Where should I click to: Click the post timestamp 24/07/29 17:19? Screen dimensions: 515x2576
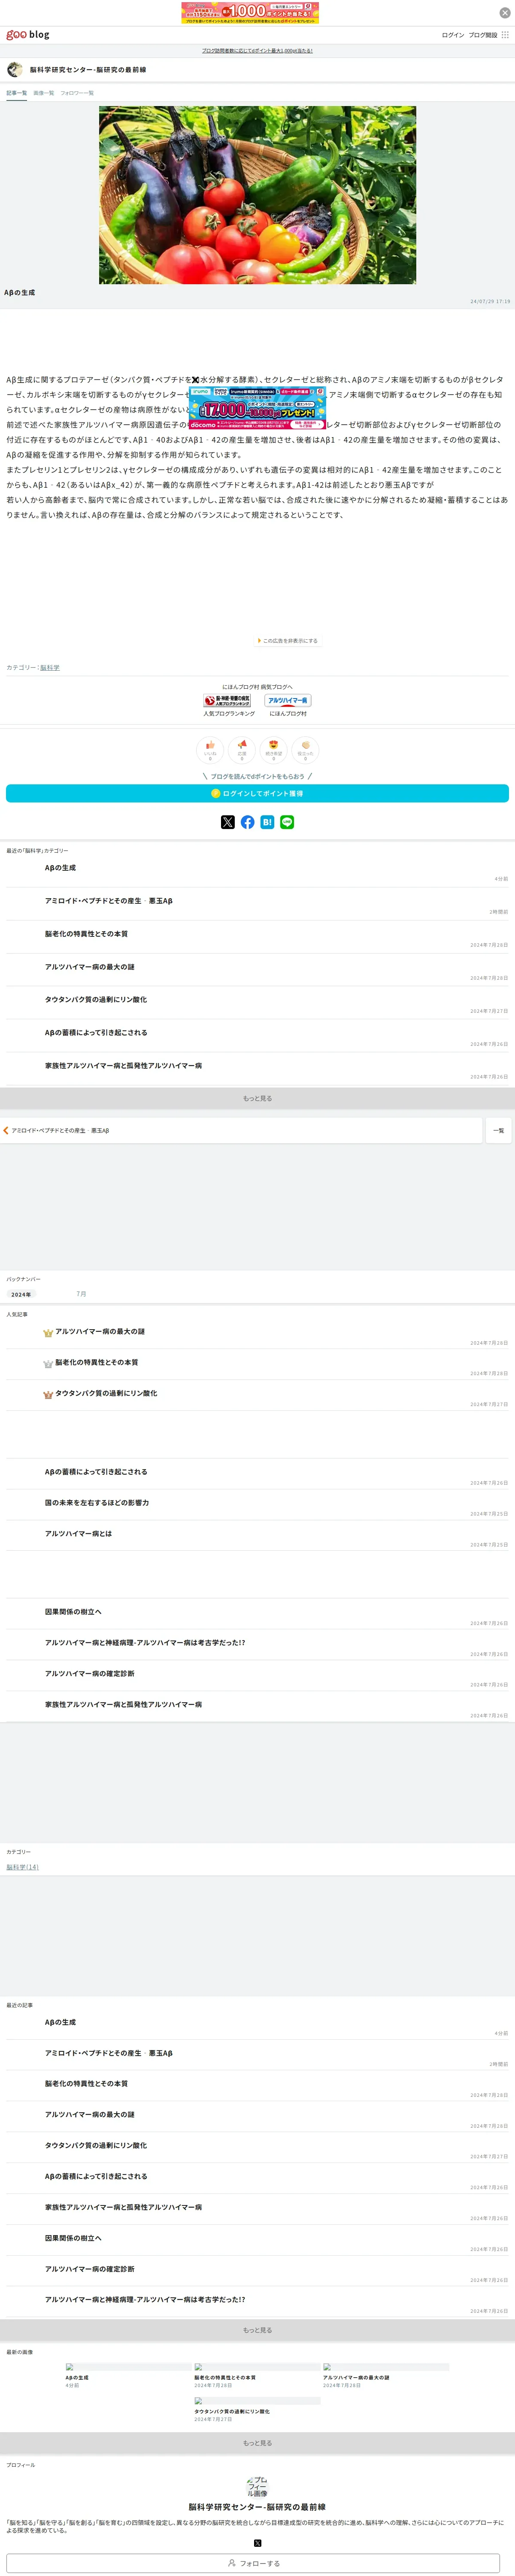pyautogui.click(x=490, y=301)
